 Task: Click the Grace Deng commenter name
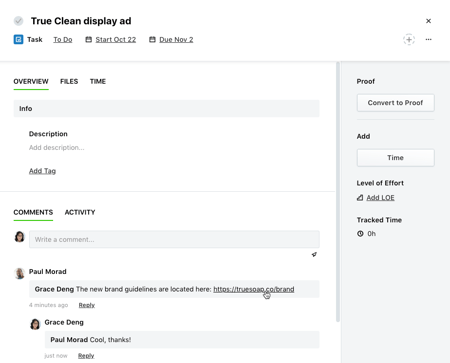(x=64, y=322)
